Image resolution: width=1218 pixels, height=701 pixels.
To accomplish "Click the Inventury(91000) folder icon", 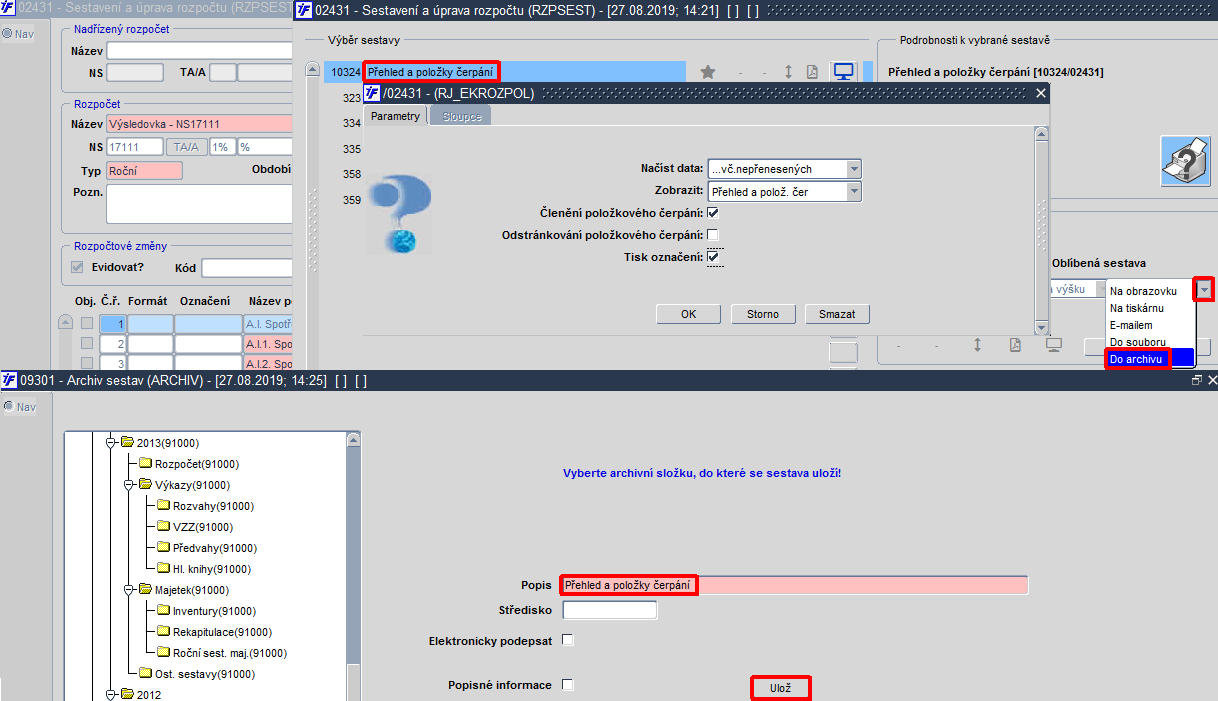I will [x=164, y=610].
